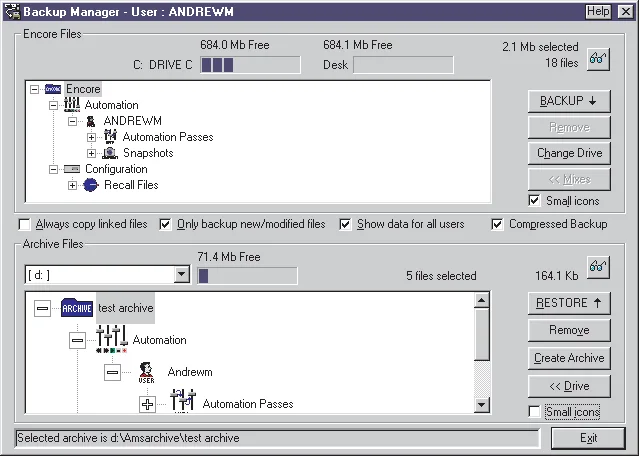
Task: Collapse the test archive node
Action: (42, 308)
